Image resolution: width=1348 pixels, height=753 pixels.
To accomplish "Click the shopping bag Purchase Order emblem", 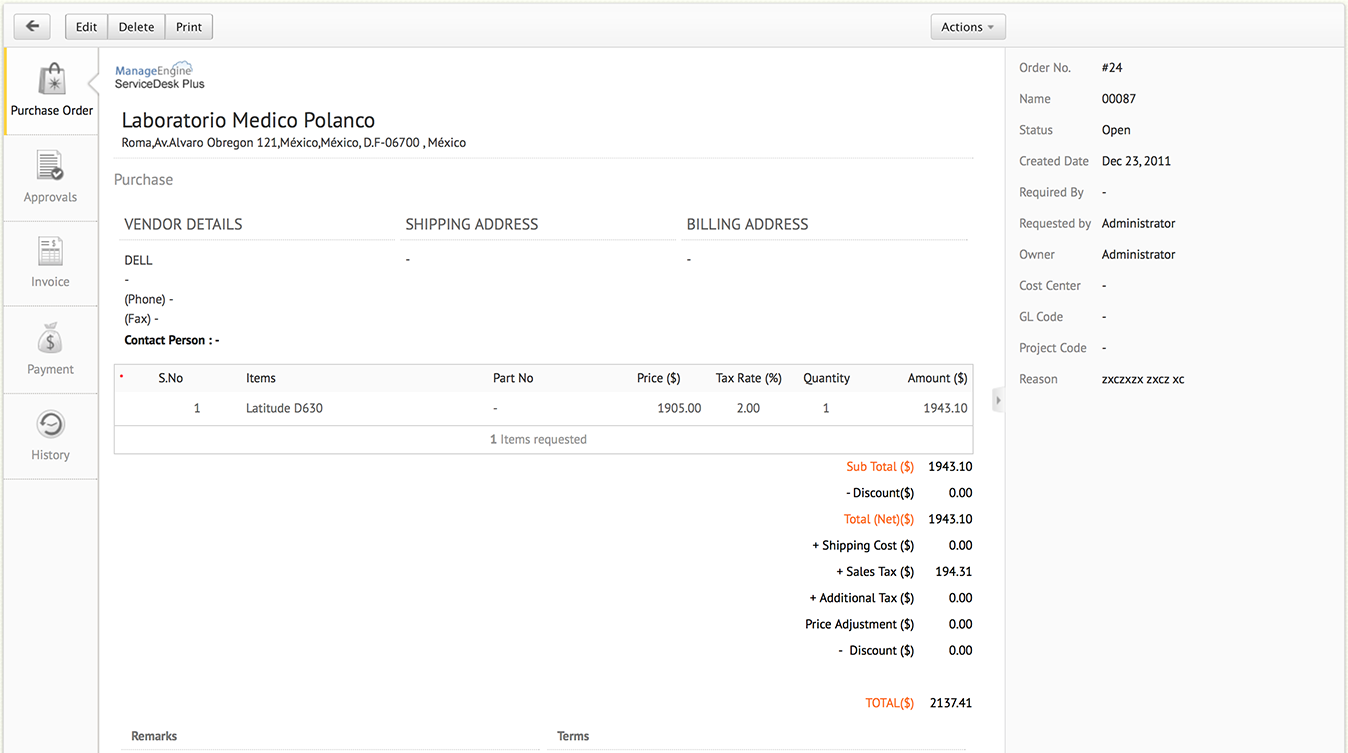I will tap(50, 78).
